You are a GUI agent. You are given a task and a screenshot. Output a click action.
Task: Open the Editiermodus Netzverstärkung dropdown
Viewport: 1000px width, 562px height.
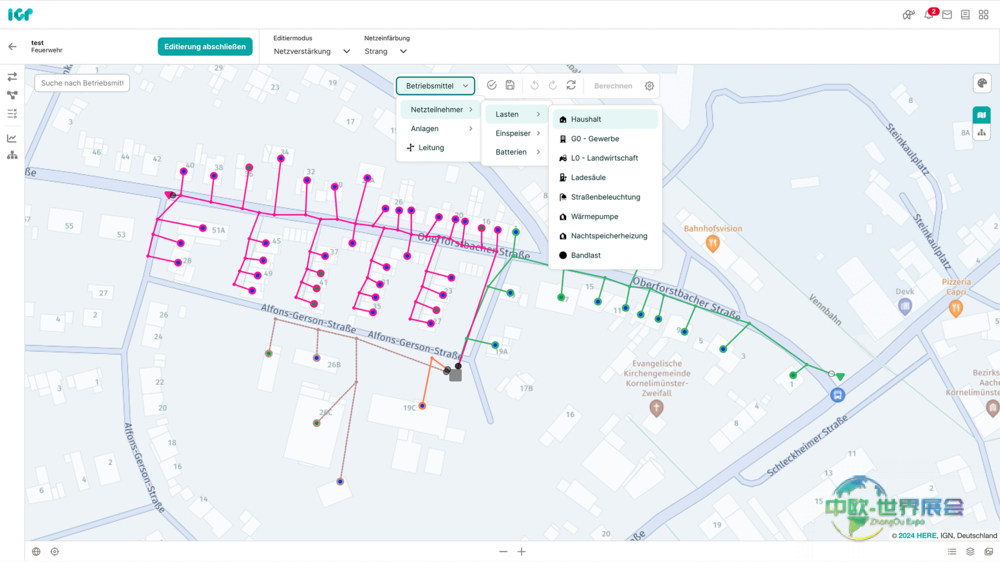click(312, 51)
